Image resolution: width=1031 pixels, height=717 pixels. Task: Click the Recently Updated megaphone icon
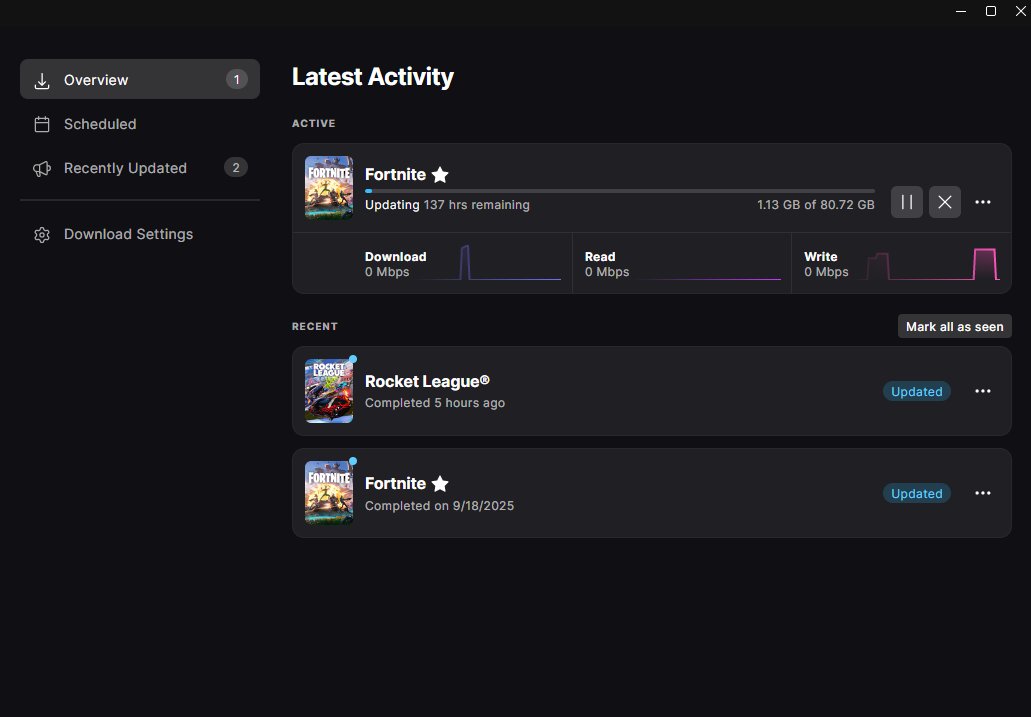pyautogui.click(x=42, y=168)
